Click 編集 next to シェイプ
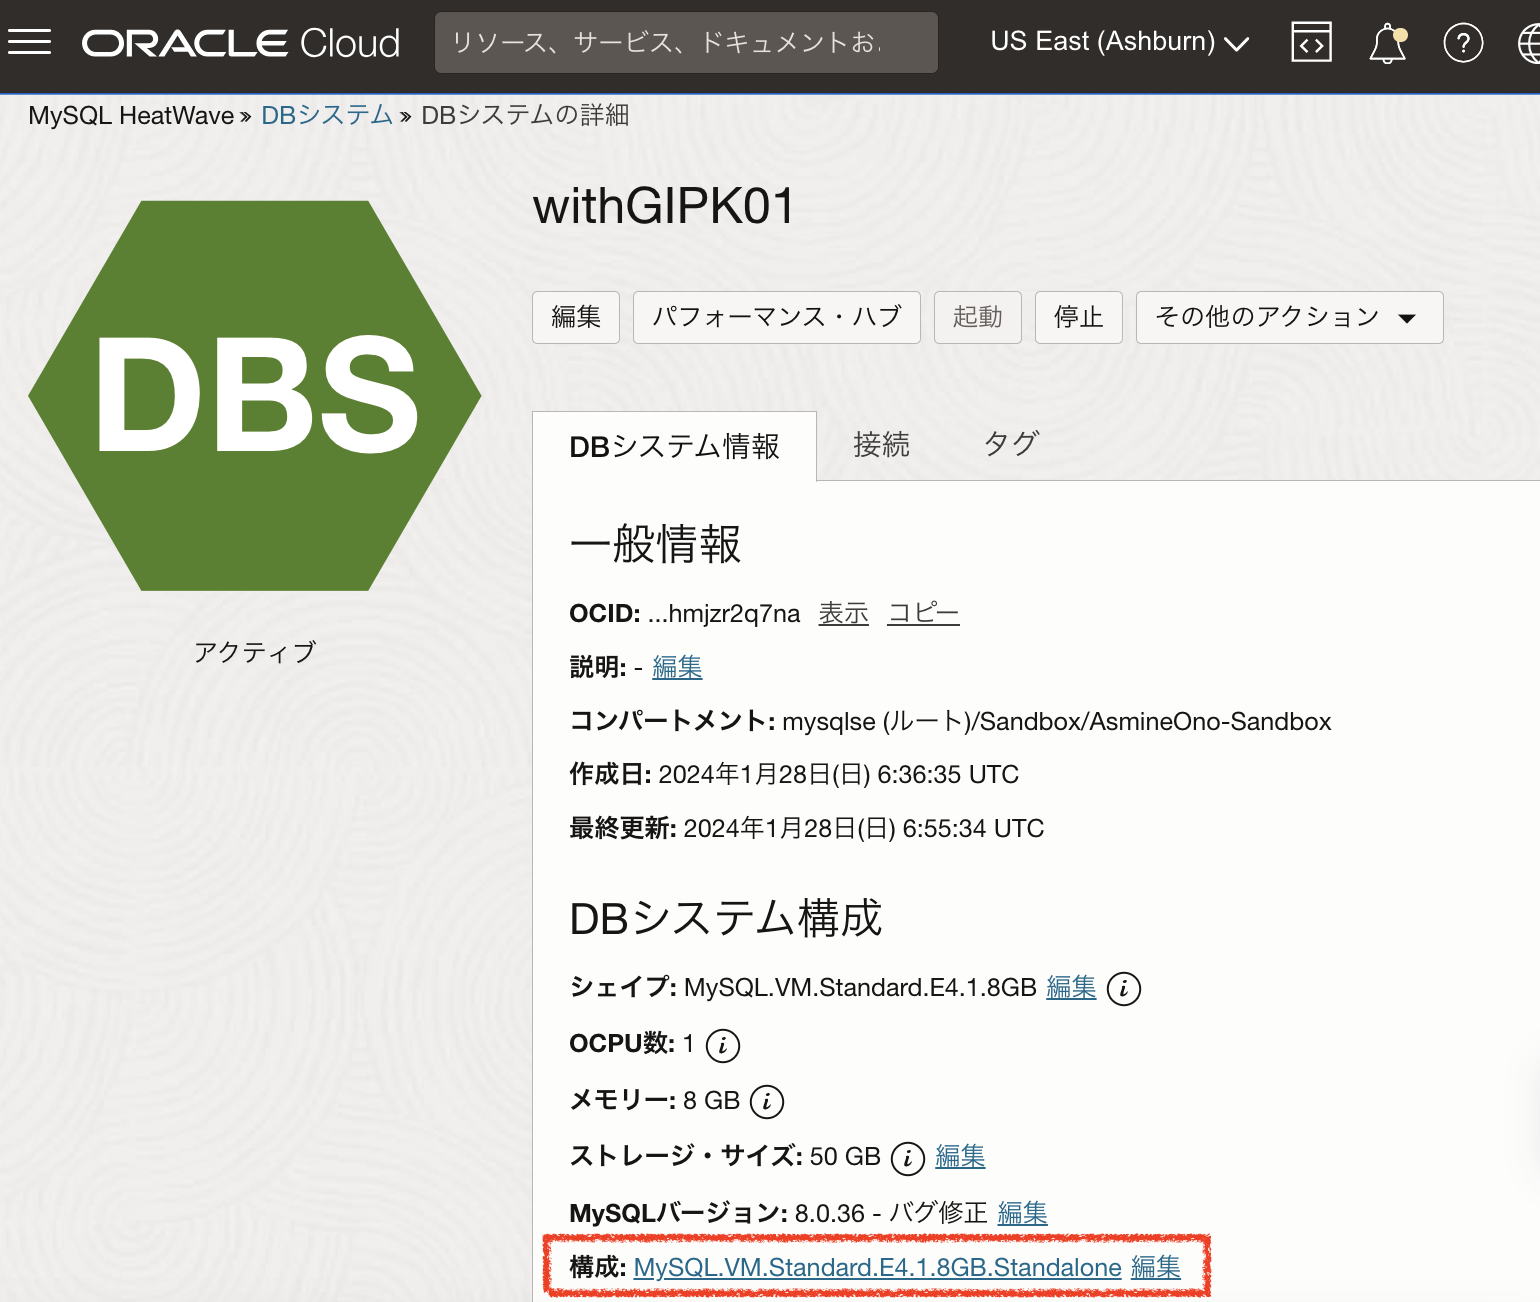1540x1302 pixels. [x=1071, y=988]
